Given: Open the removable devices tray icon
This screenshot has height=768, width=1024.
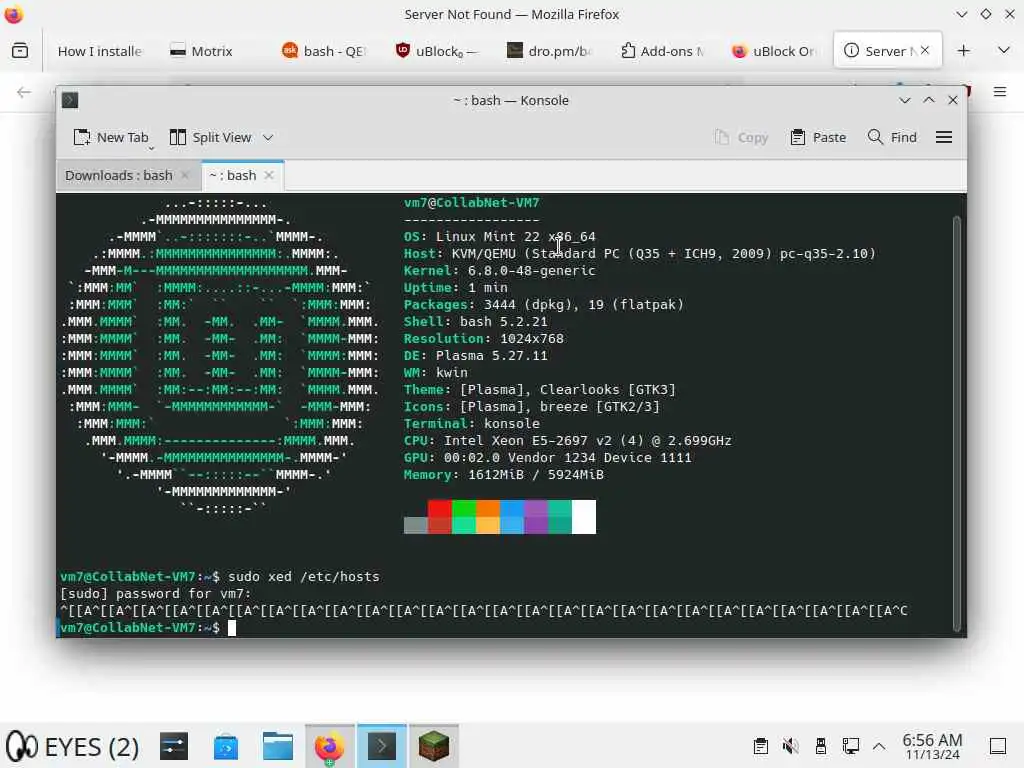Looking at the screenshot, I should click(x=821, y=746).
